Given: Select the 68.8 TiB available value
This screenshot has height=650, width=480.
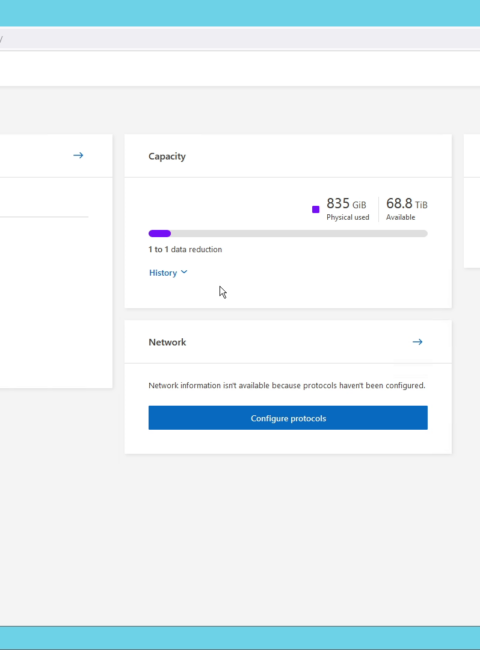Looking at the screenshot, I should coord(407,204).
